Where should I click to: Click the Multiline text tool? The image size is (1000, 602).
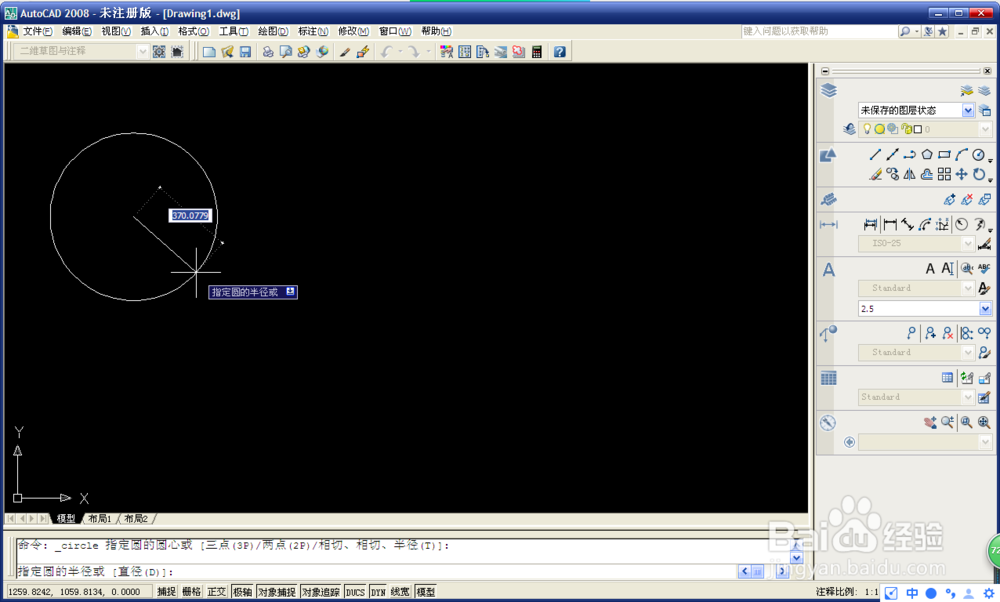click(x=930, y=268)
